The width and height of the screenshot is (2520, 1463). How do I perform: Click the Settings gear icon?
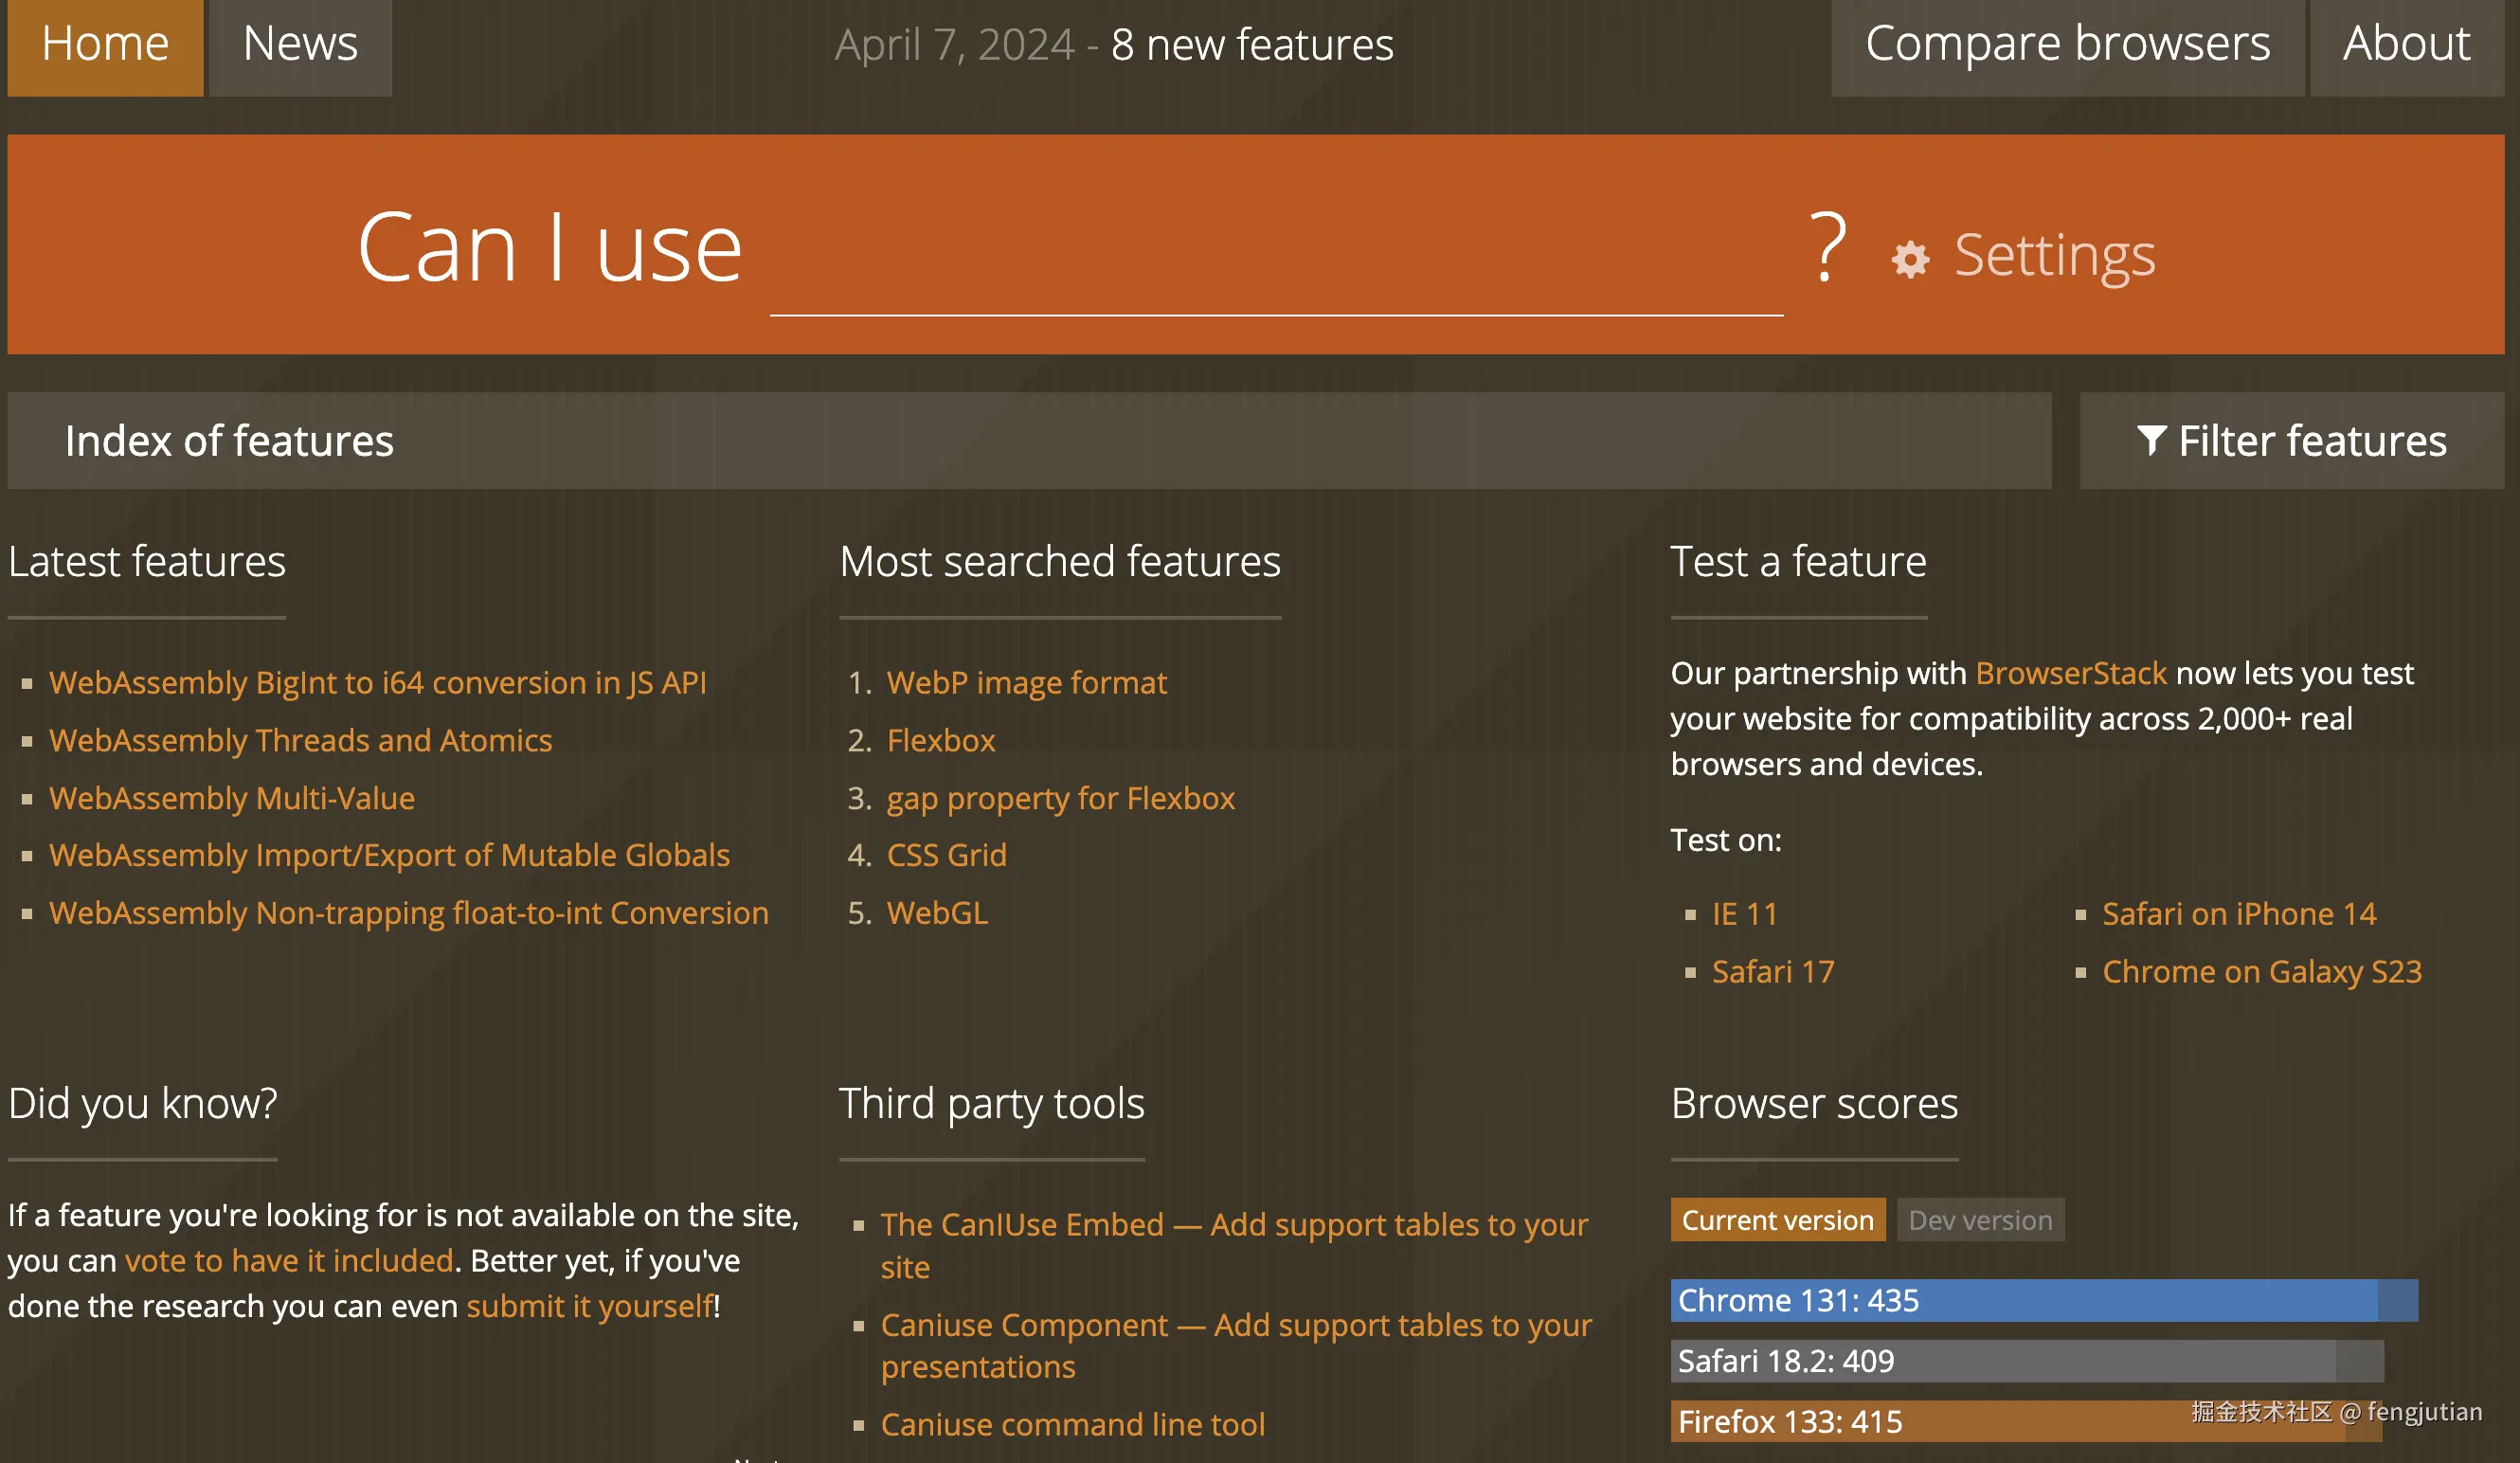(1910, 259)
